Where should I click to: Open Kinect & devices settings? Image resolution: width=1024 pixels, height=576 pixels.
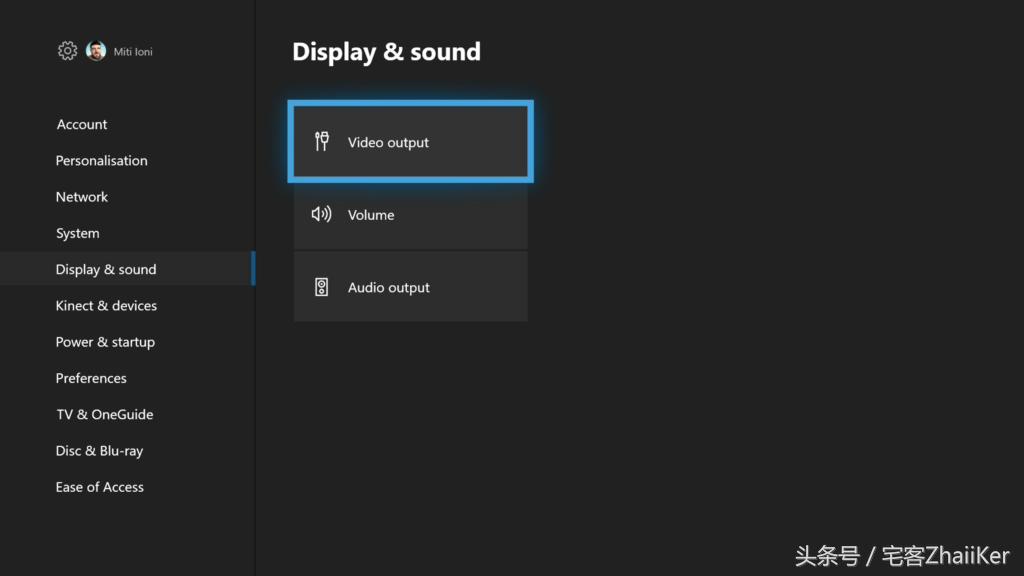tap(106, 306)
